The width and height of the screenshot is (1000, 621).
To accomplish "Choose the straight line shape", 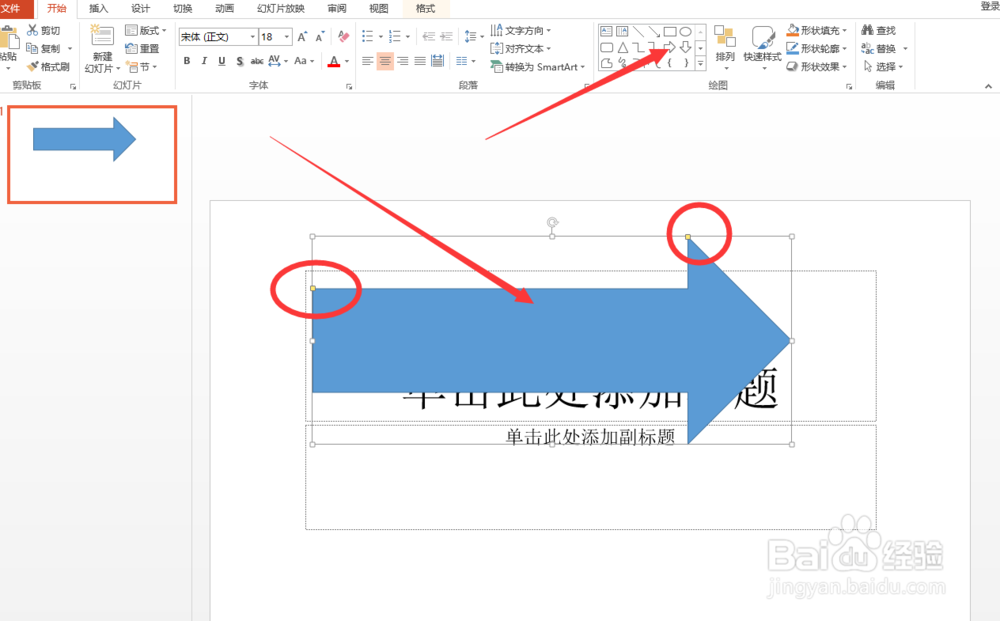I will 638,31.
